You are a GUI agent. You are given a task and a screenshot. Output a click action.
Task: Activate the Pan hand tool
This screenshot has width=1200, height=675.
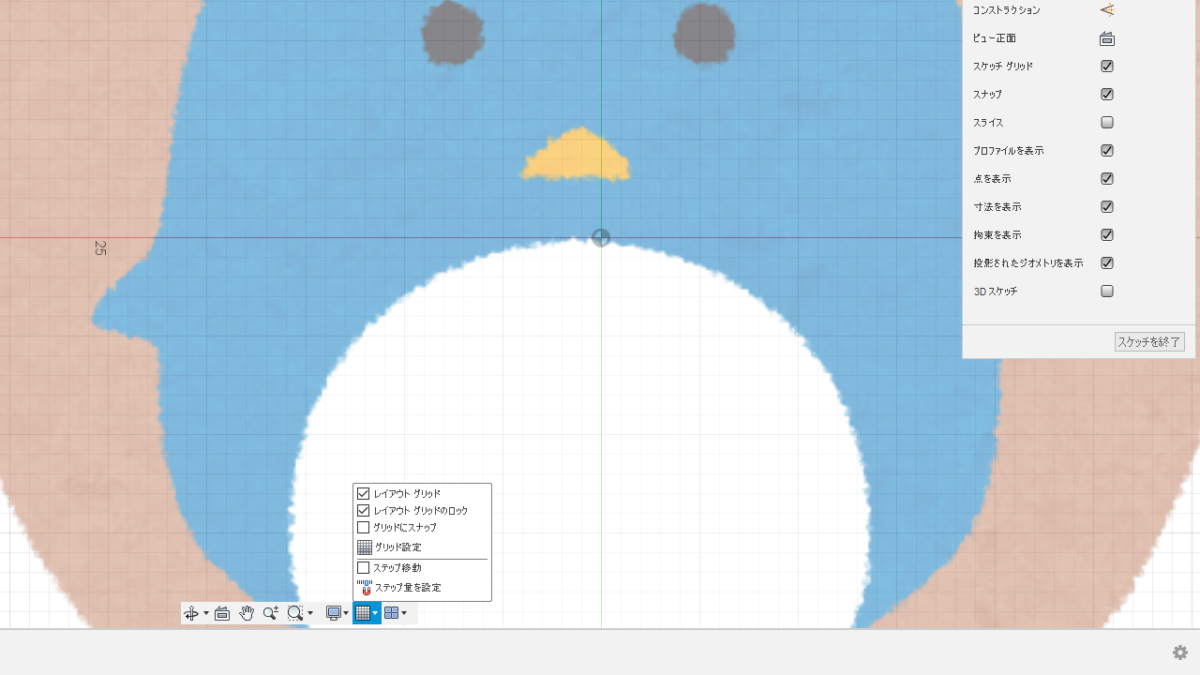[247, 613]
